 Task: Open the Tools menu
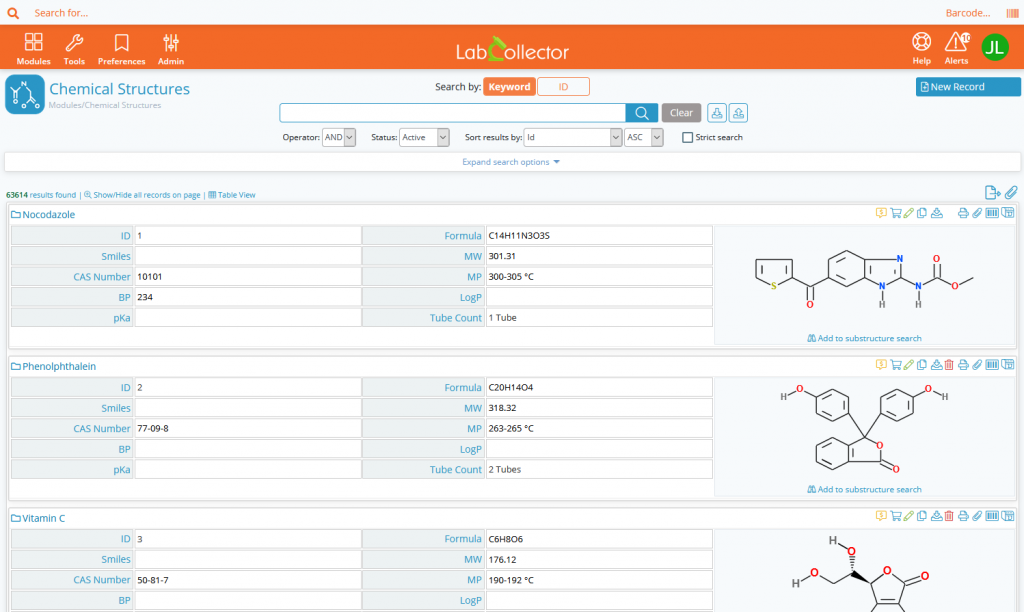[74, 48]
